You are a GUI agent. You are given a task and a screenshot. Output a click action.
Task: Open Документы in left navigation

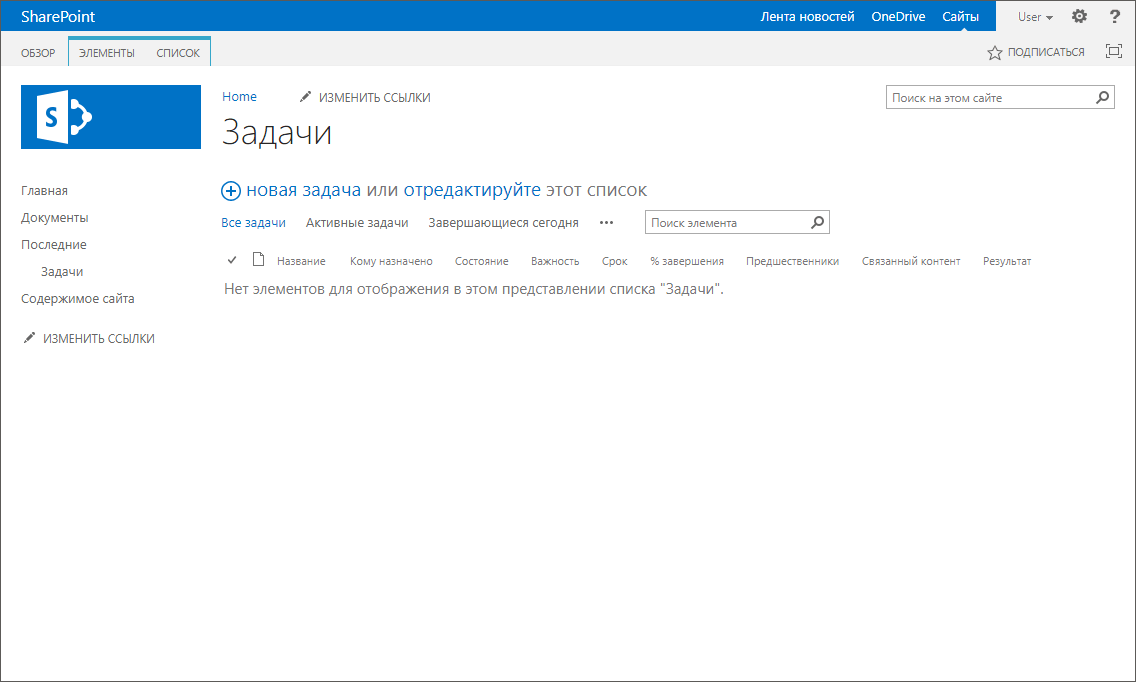(x=54, y=217)
